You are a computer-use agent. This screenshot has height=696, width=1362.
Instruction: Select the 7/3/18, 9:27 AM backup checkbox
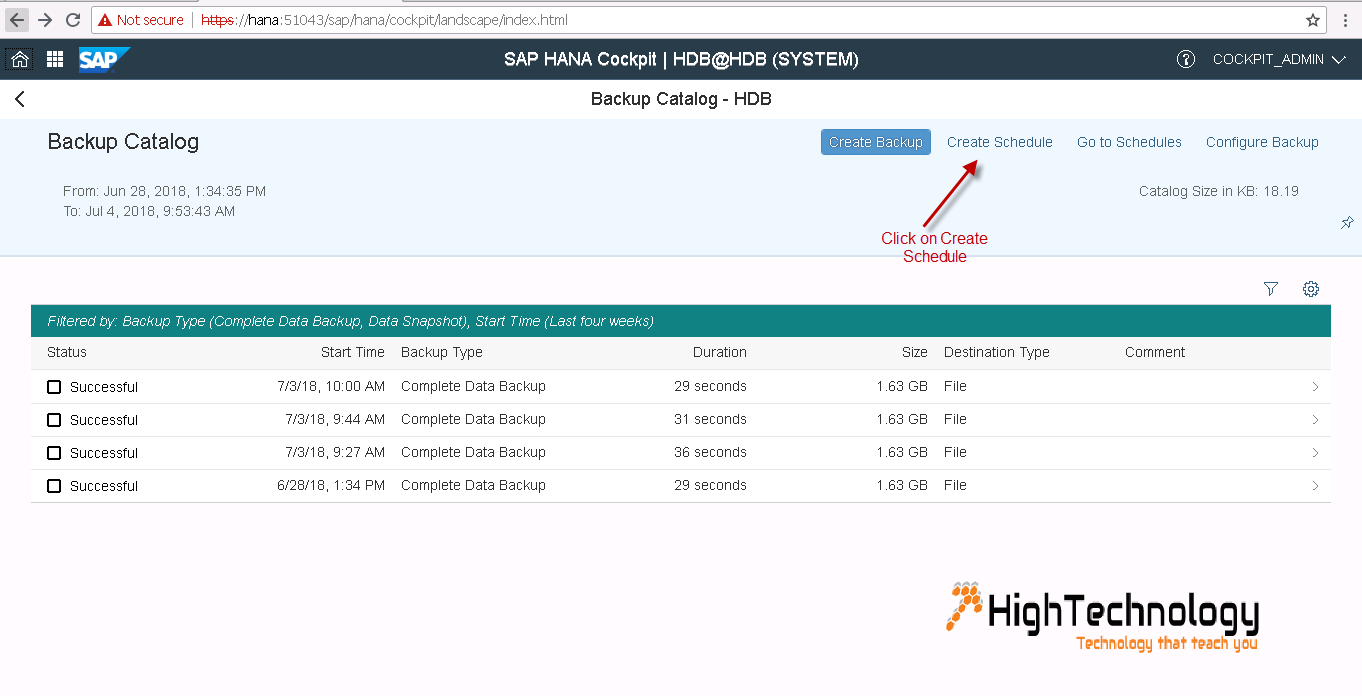54,453
